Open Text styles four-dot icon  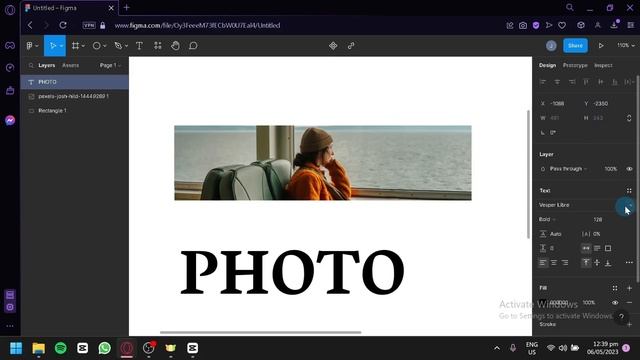pyautogui.click(x=629, y=191)
